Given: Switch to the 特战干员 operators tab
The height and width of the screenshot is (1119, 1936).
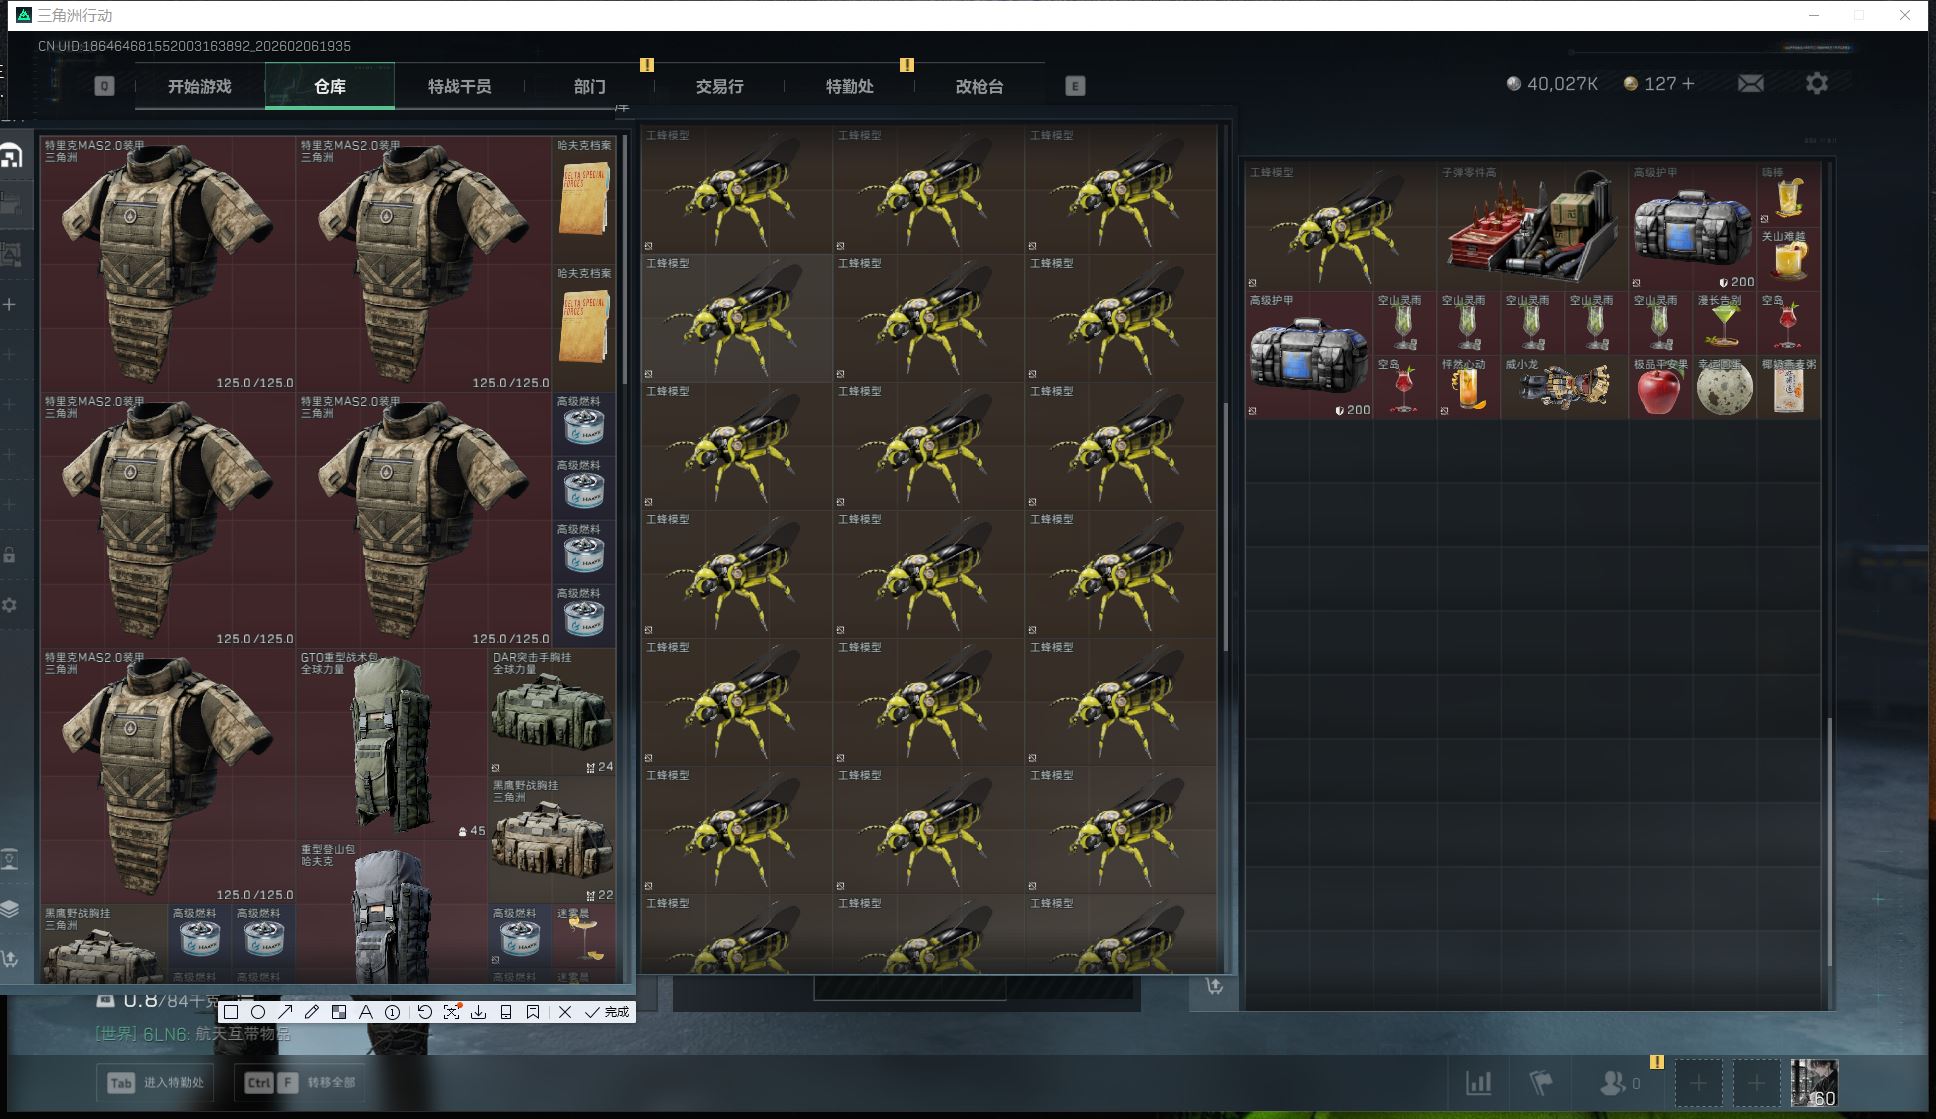Looking at the screenshot, I should tap(459, 87).
